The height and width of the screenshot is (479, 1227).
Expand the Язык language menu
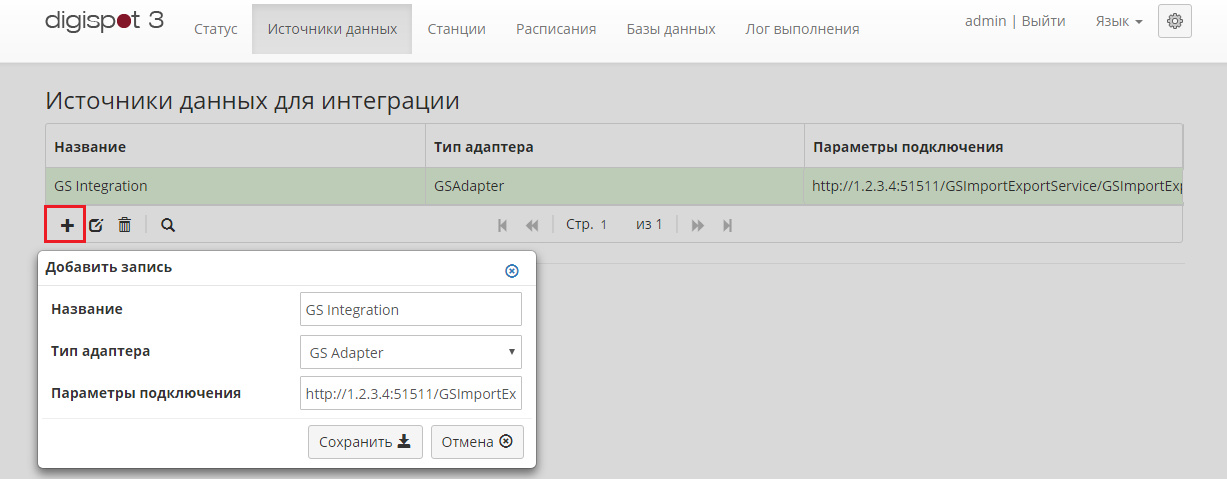click(1119, 21)
